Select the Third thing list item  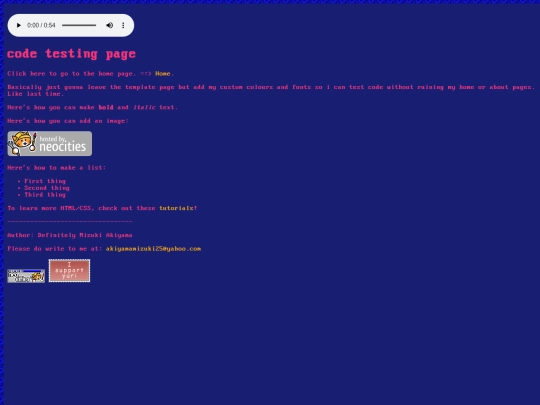[x=45, y=195]
